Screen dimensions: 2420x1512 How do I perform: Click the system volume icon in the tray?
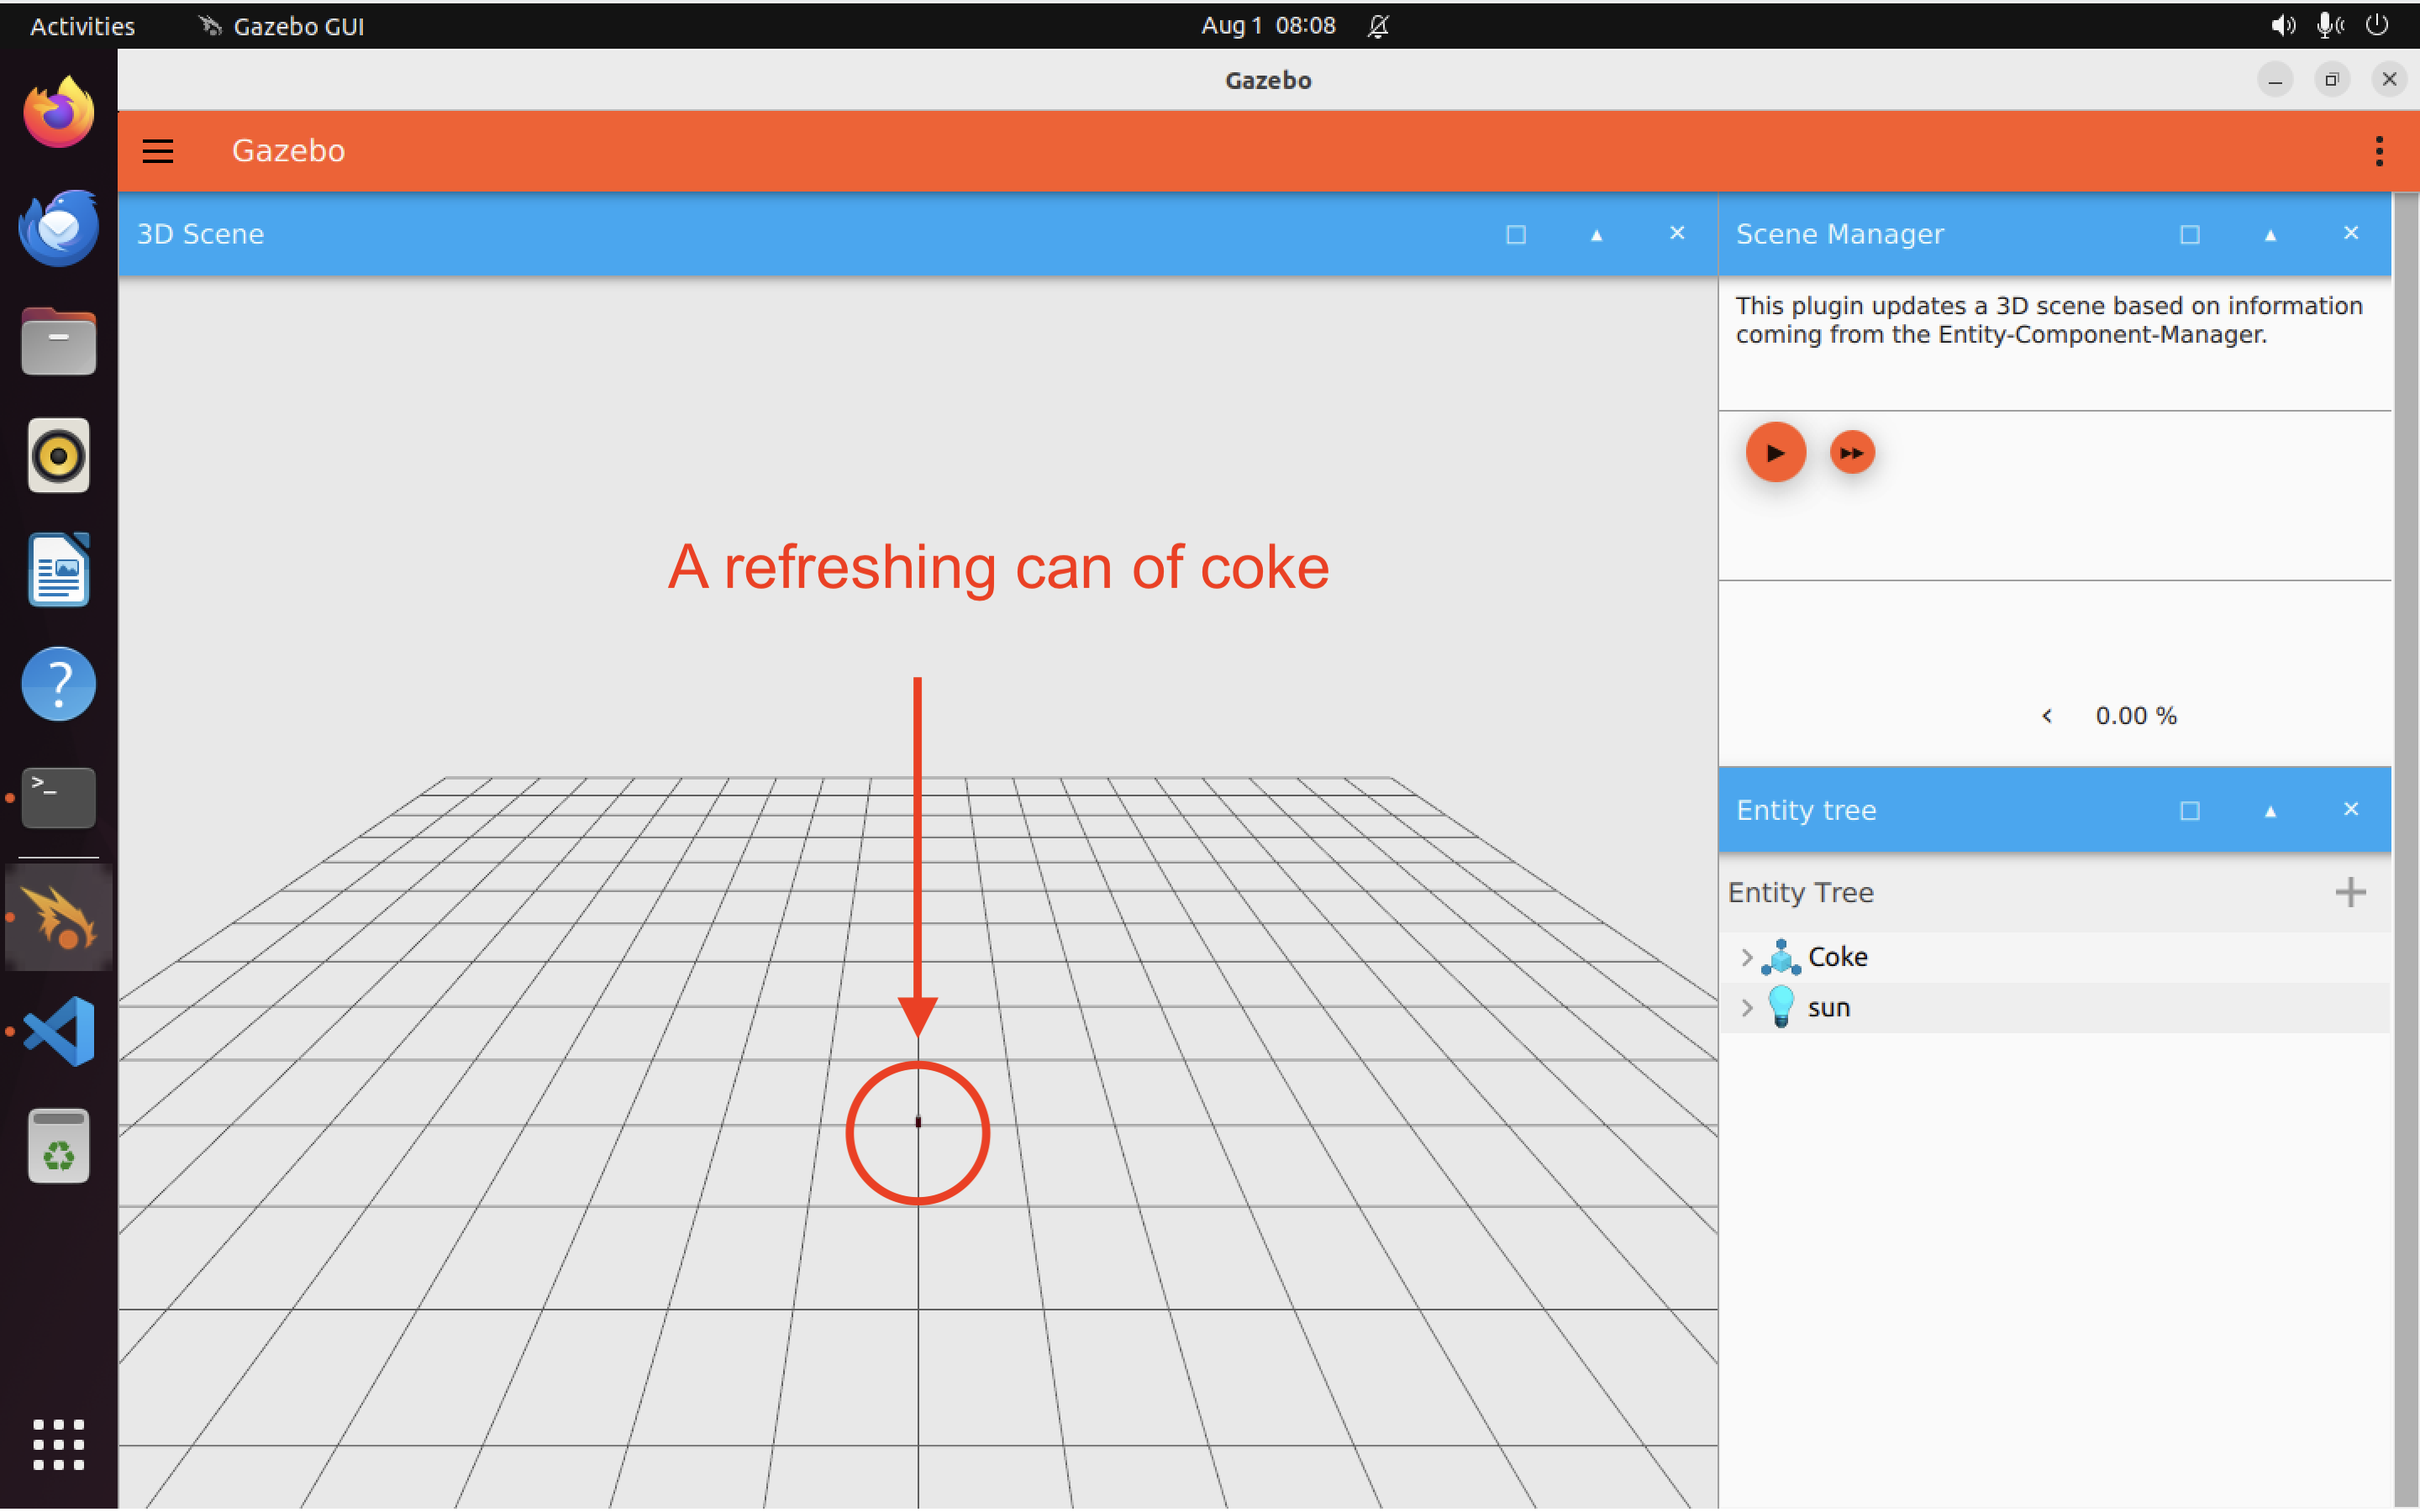coord(2283,25)
